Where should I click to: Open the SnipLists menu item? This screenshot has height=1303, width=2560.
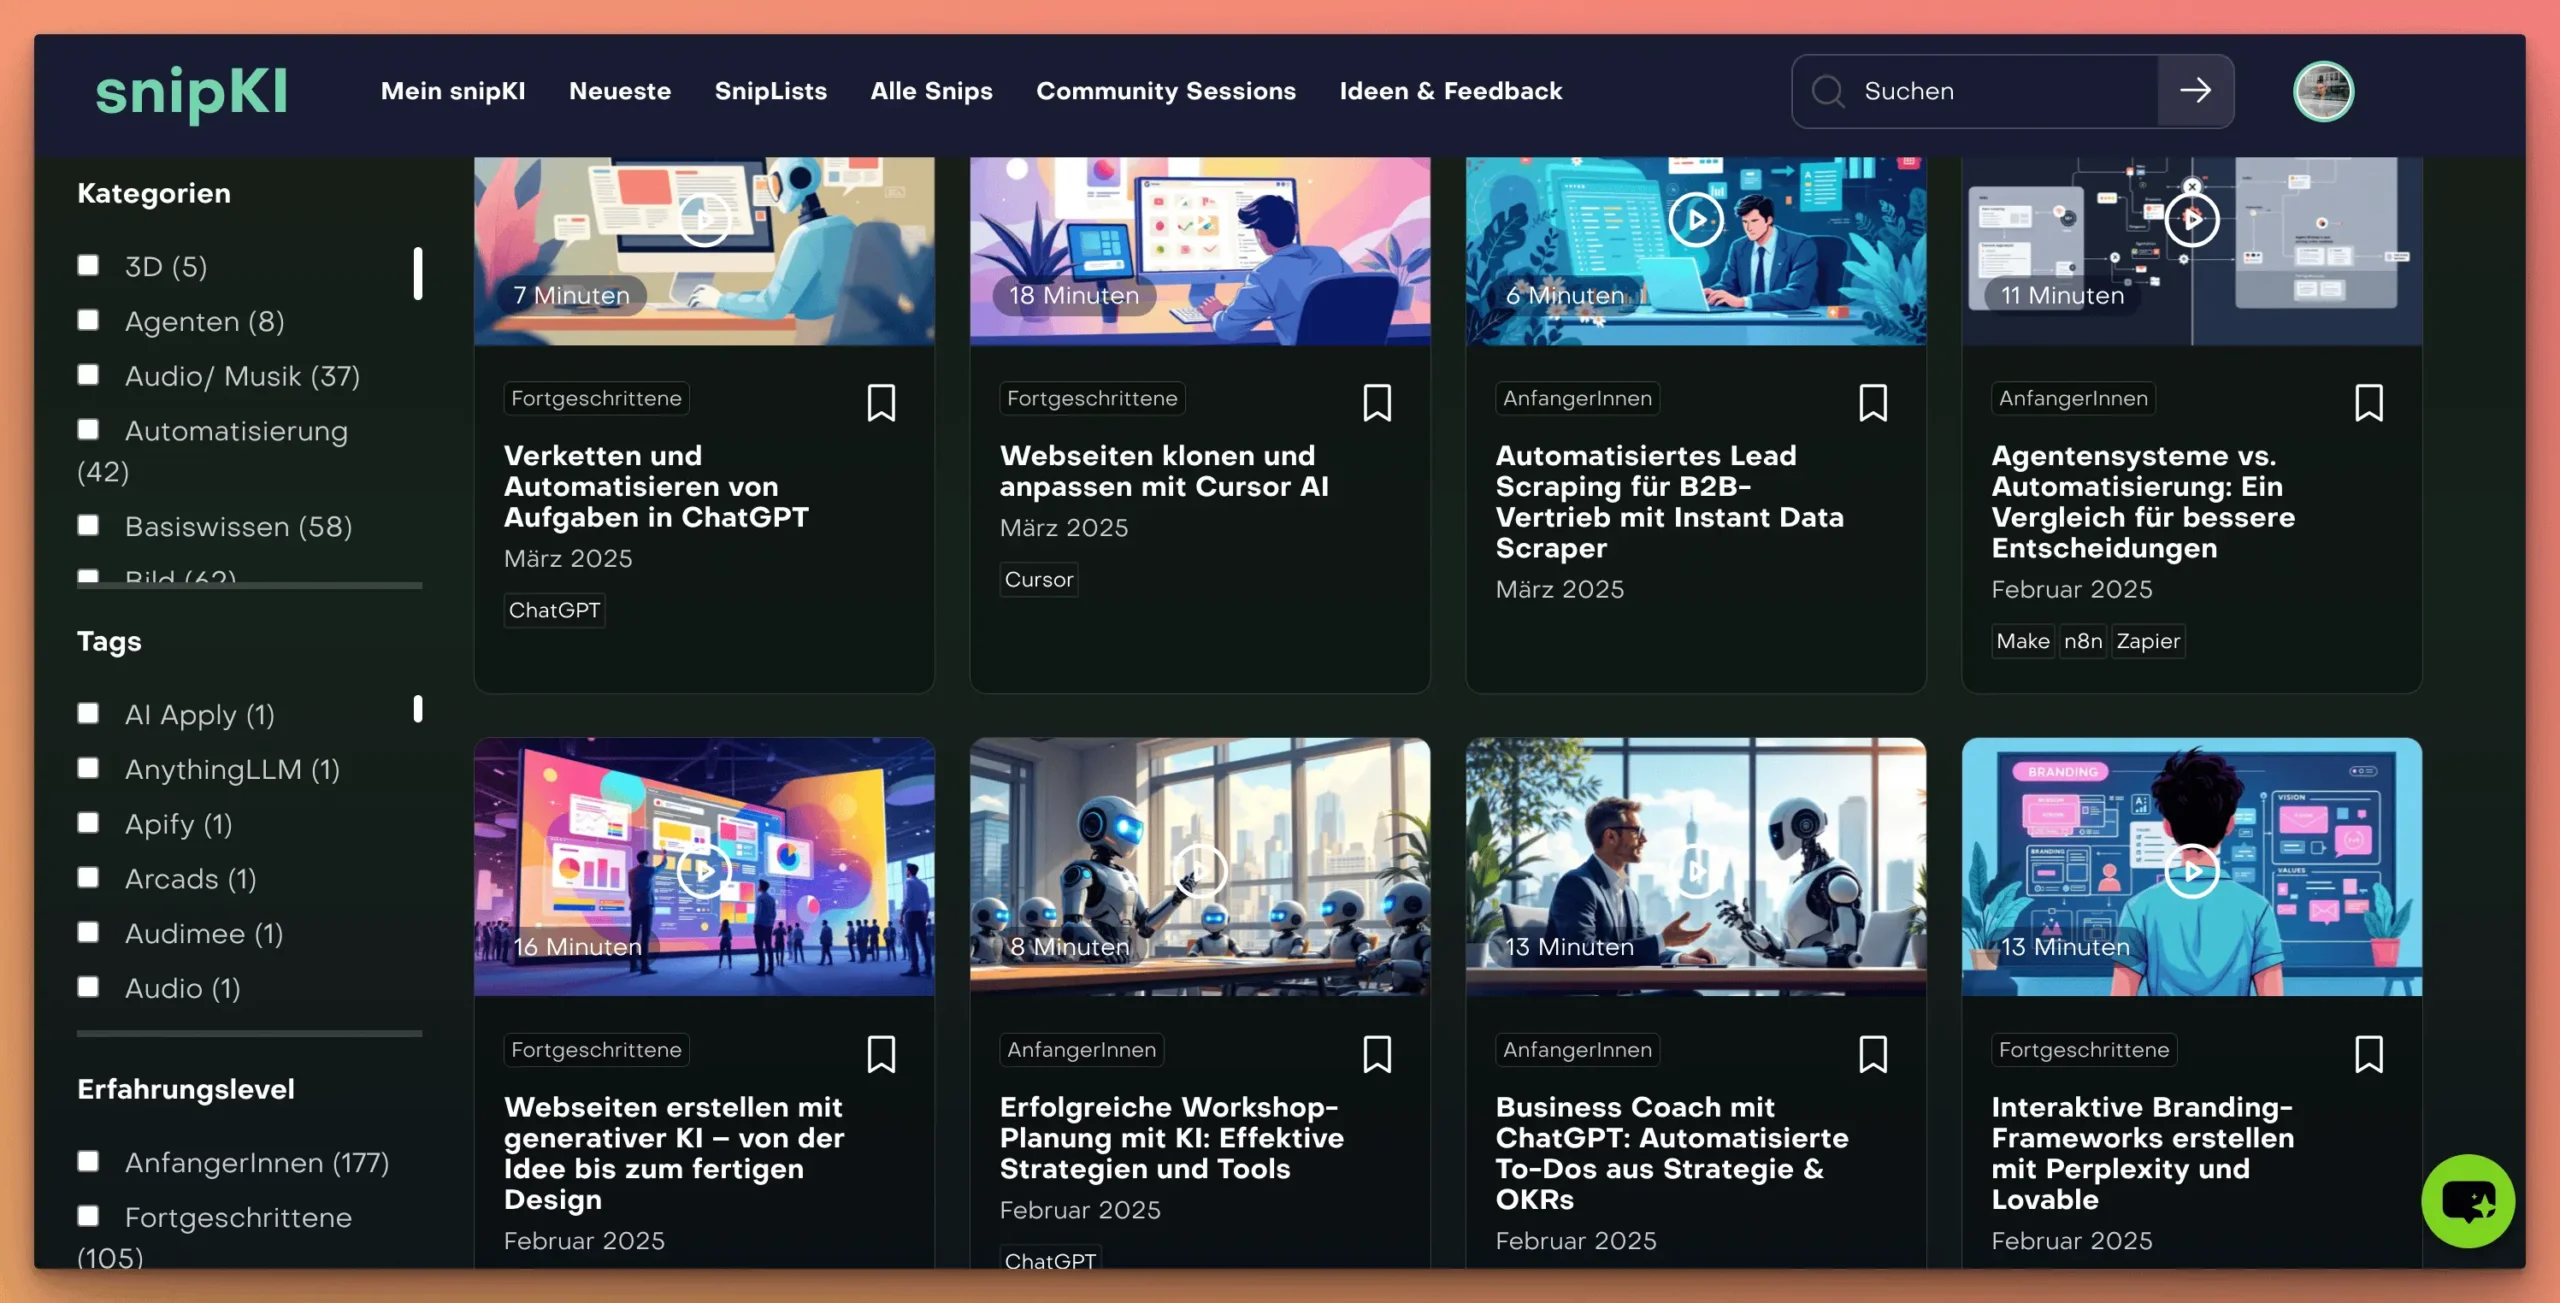[770, 91]
